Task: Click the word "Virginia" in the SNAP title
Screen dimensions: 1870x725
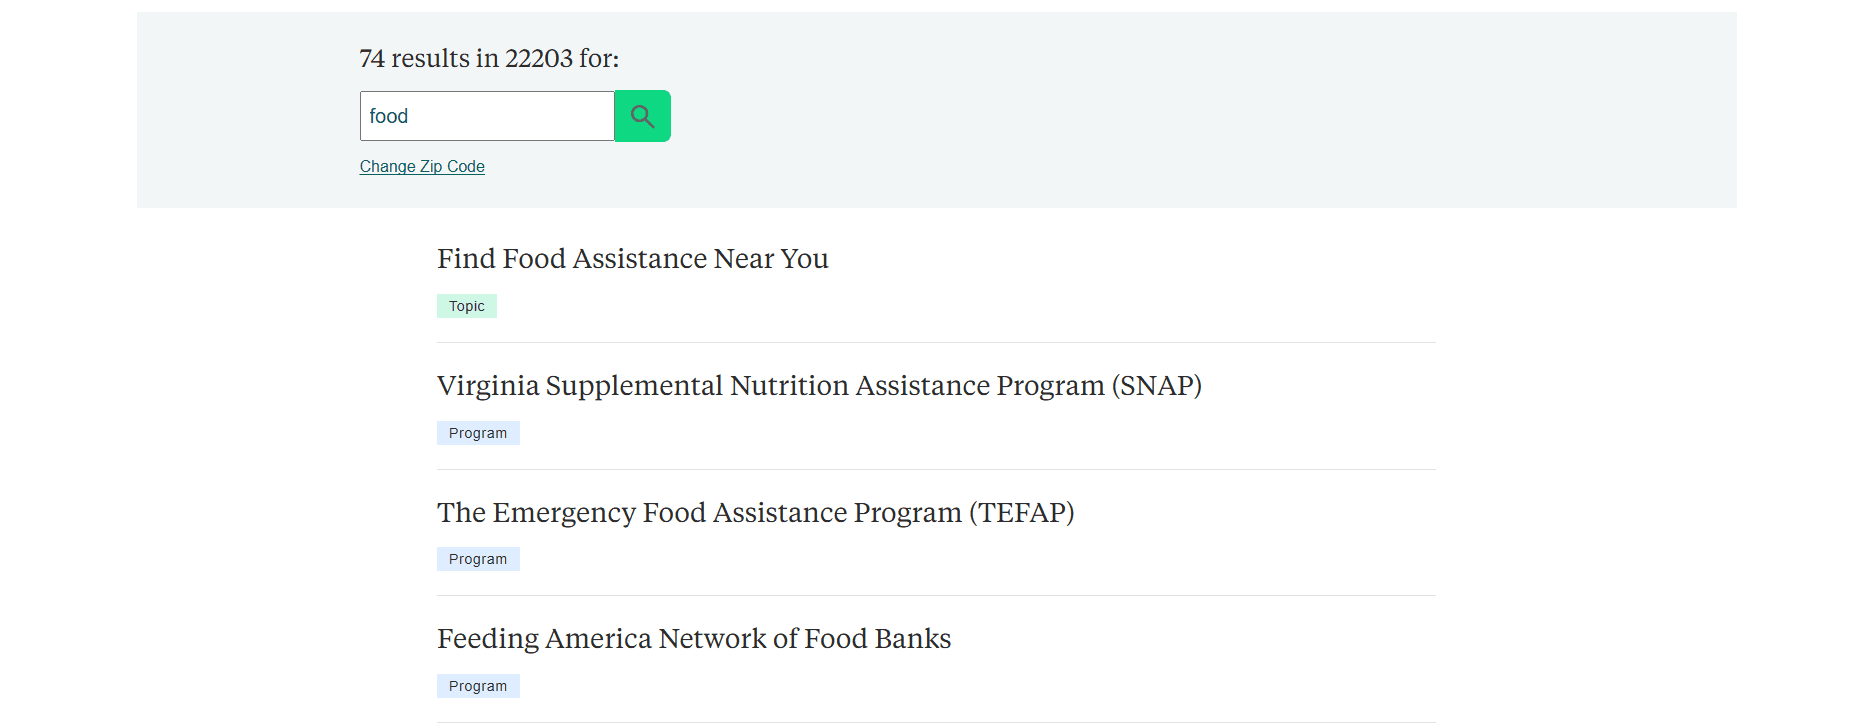Action: coord(488,386)
